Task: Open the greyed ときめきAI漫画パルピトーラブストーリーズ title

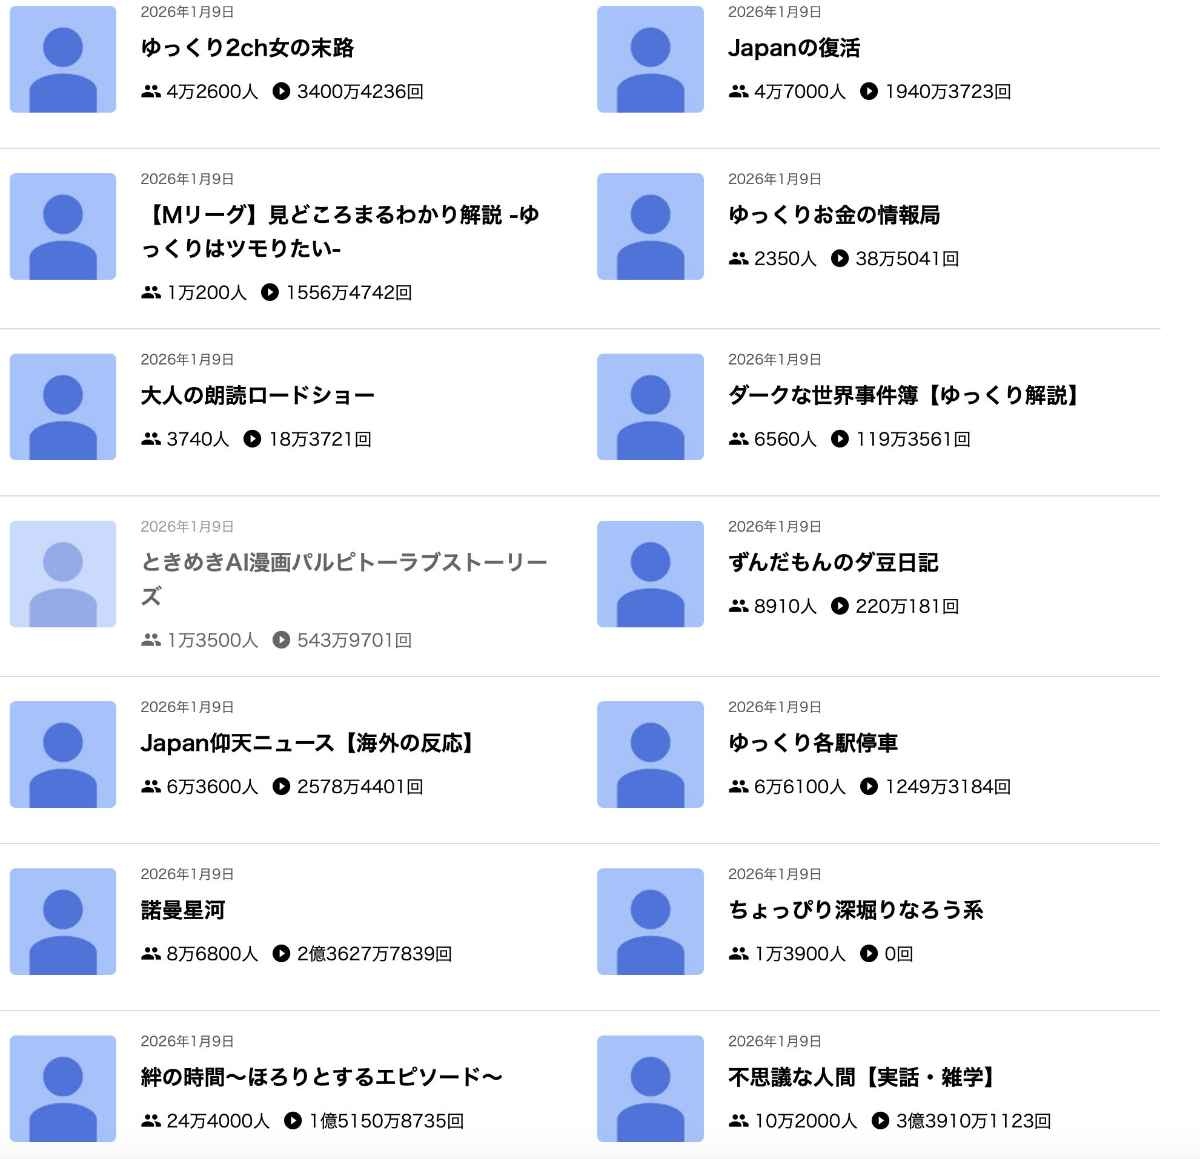Action: (344, 579)
